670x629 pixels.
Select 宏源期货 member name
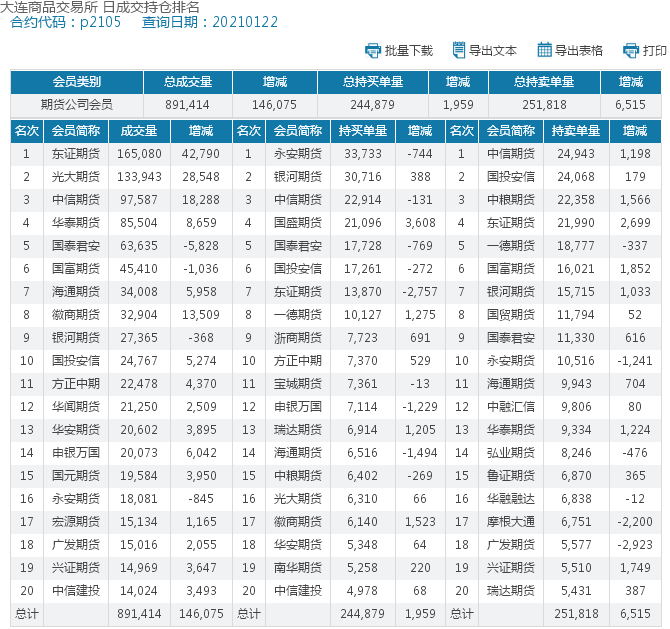tap(76, 522)
